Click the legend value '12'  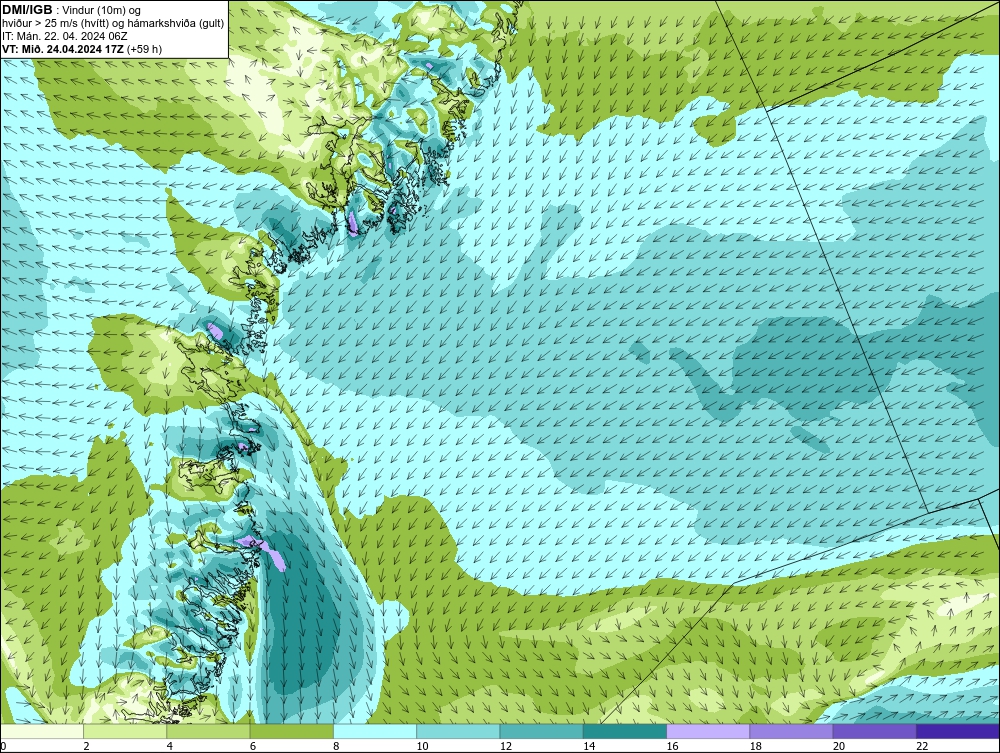[506, 746]
